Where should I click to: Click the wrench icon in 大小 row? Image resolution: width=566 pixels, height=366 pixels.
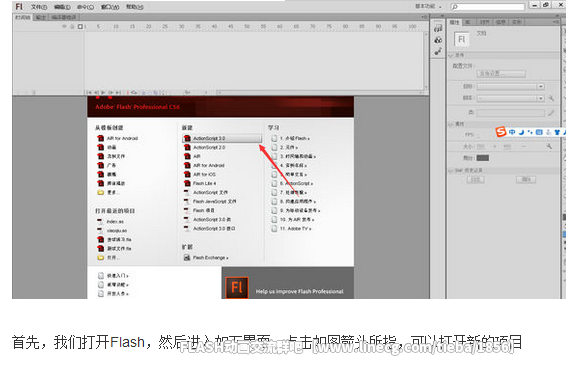pyautogui.click(x=549, y=147)
